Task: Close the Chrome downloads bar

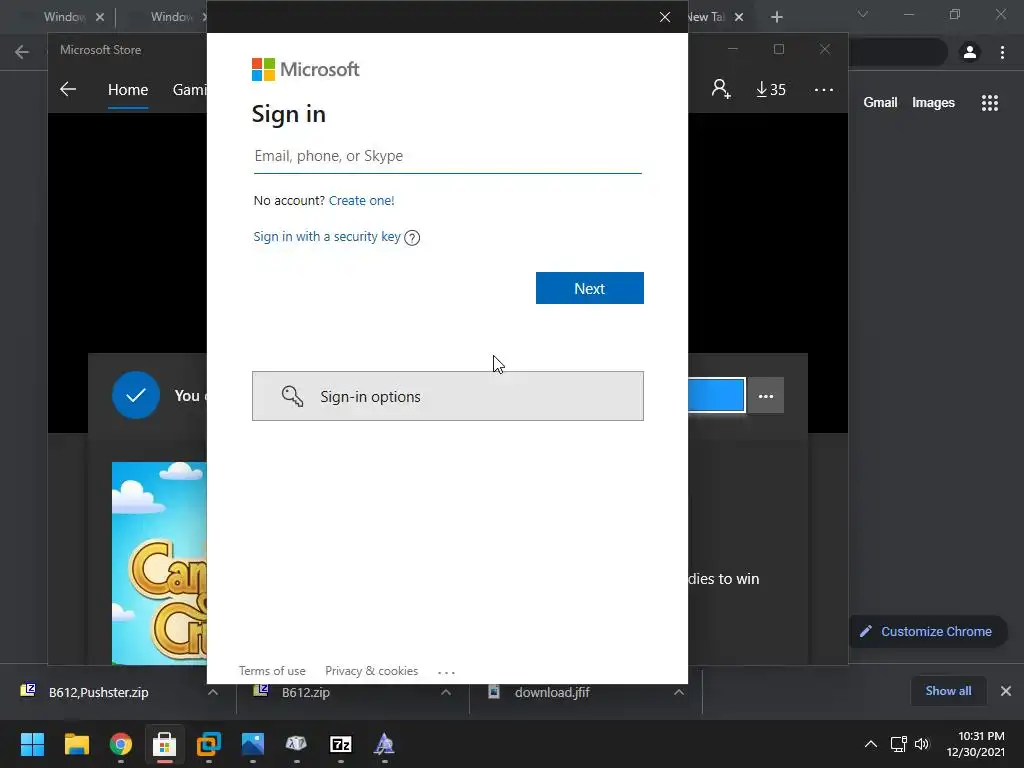Action: click(1006, 691)
